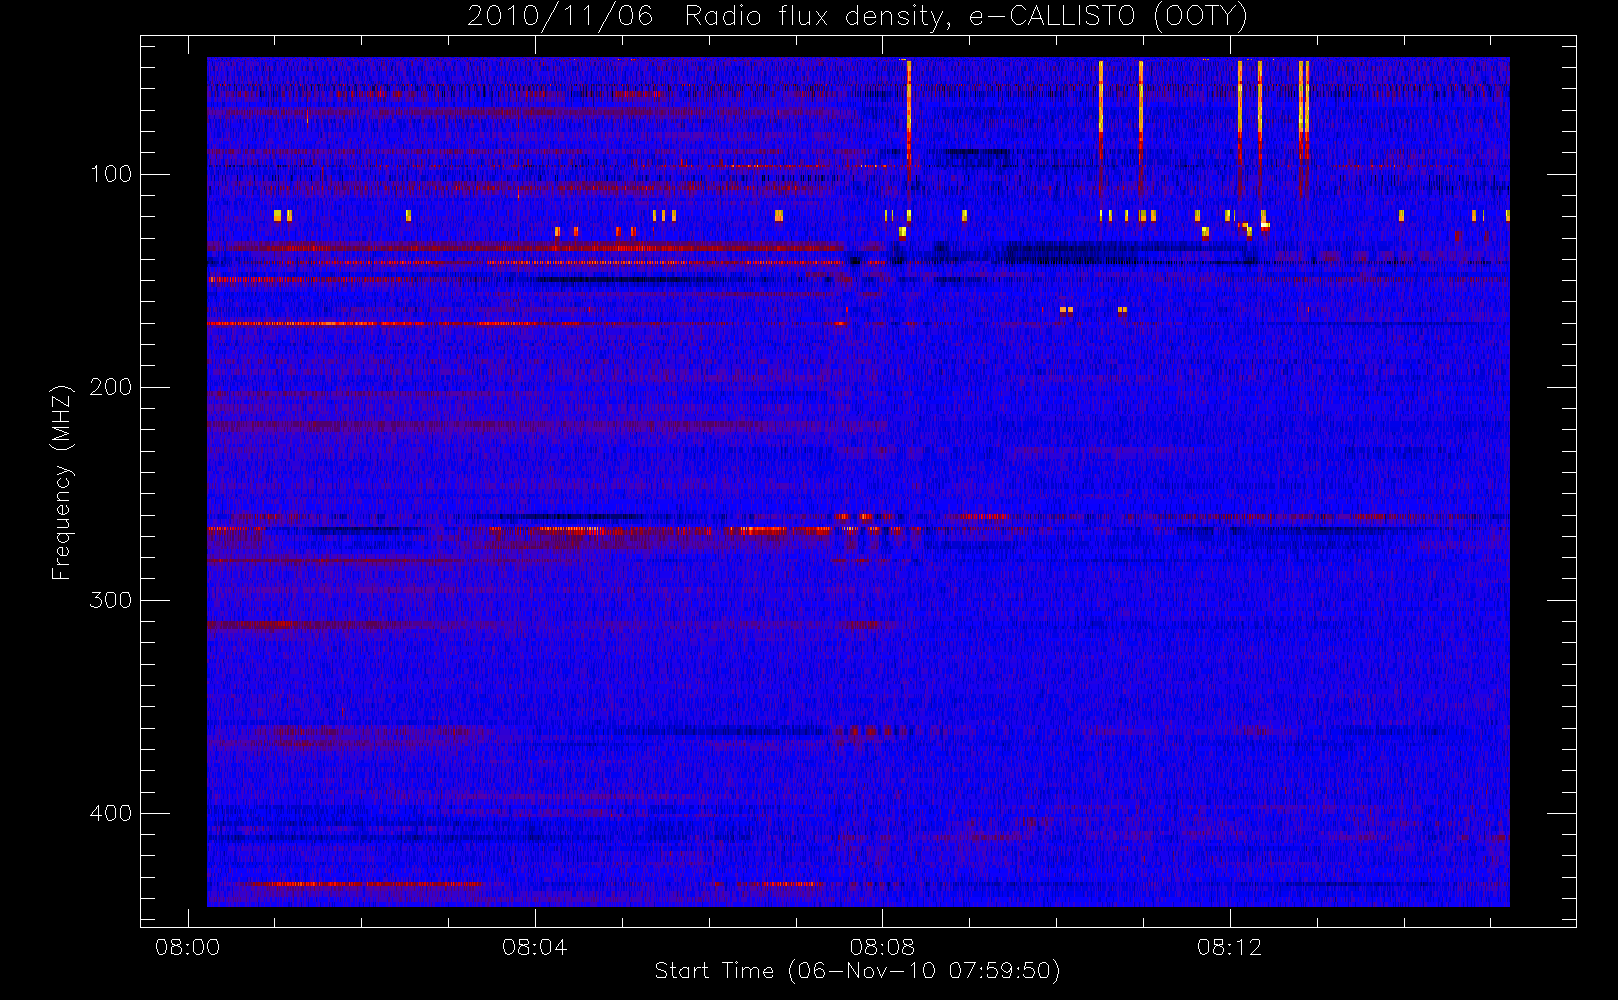Click the '08:04' time tick label

tap(535, 947)
